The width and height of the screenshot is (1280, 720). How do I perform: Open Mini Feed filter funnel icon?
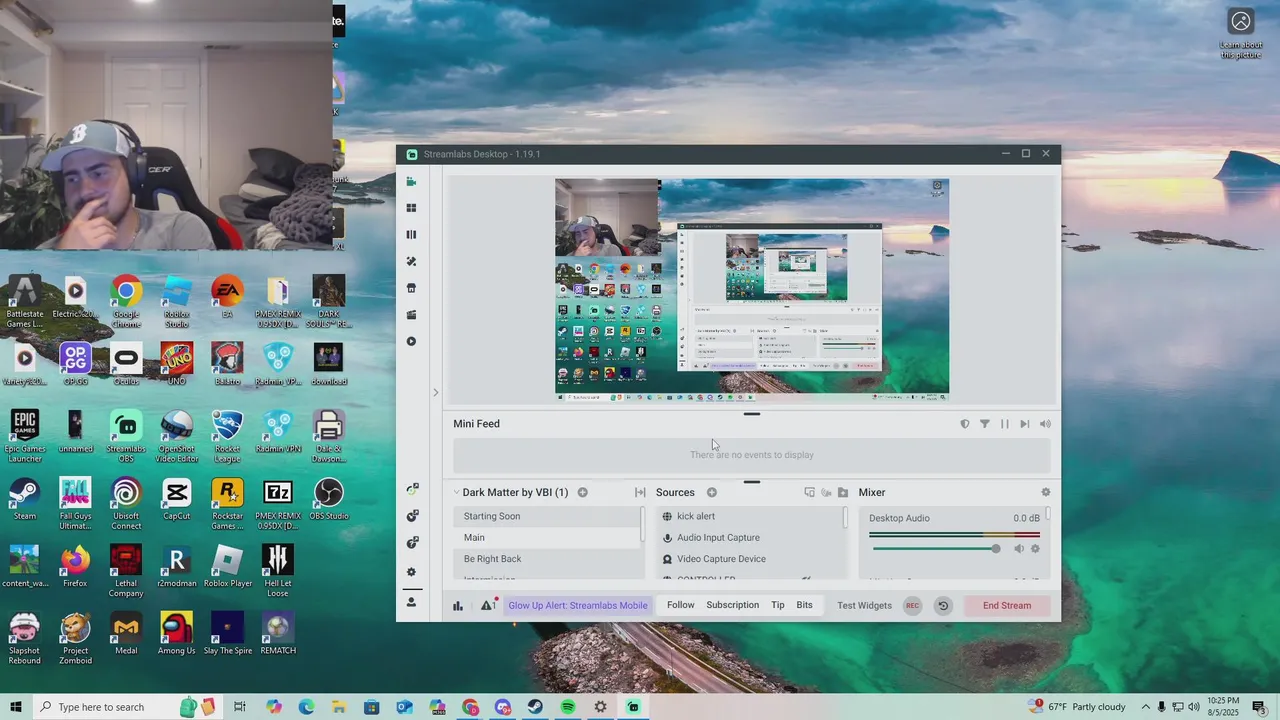pos(985,424)
